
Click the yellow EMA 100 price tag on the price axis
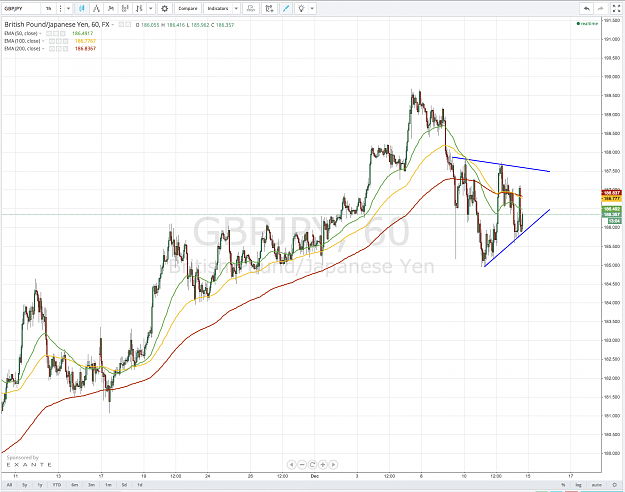point(612,198)
